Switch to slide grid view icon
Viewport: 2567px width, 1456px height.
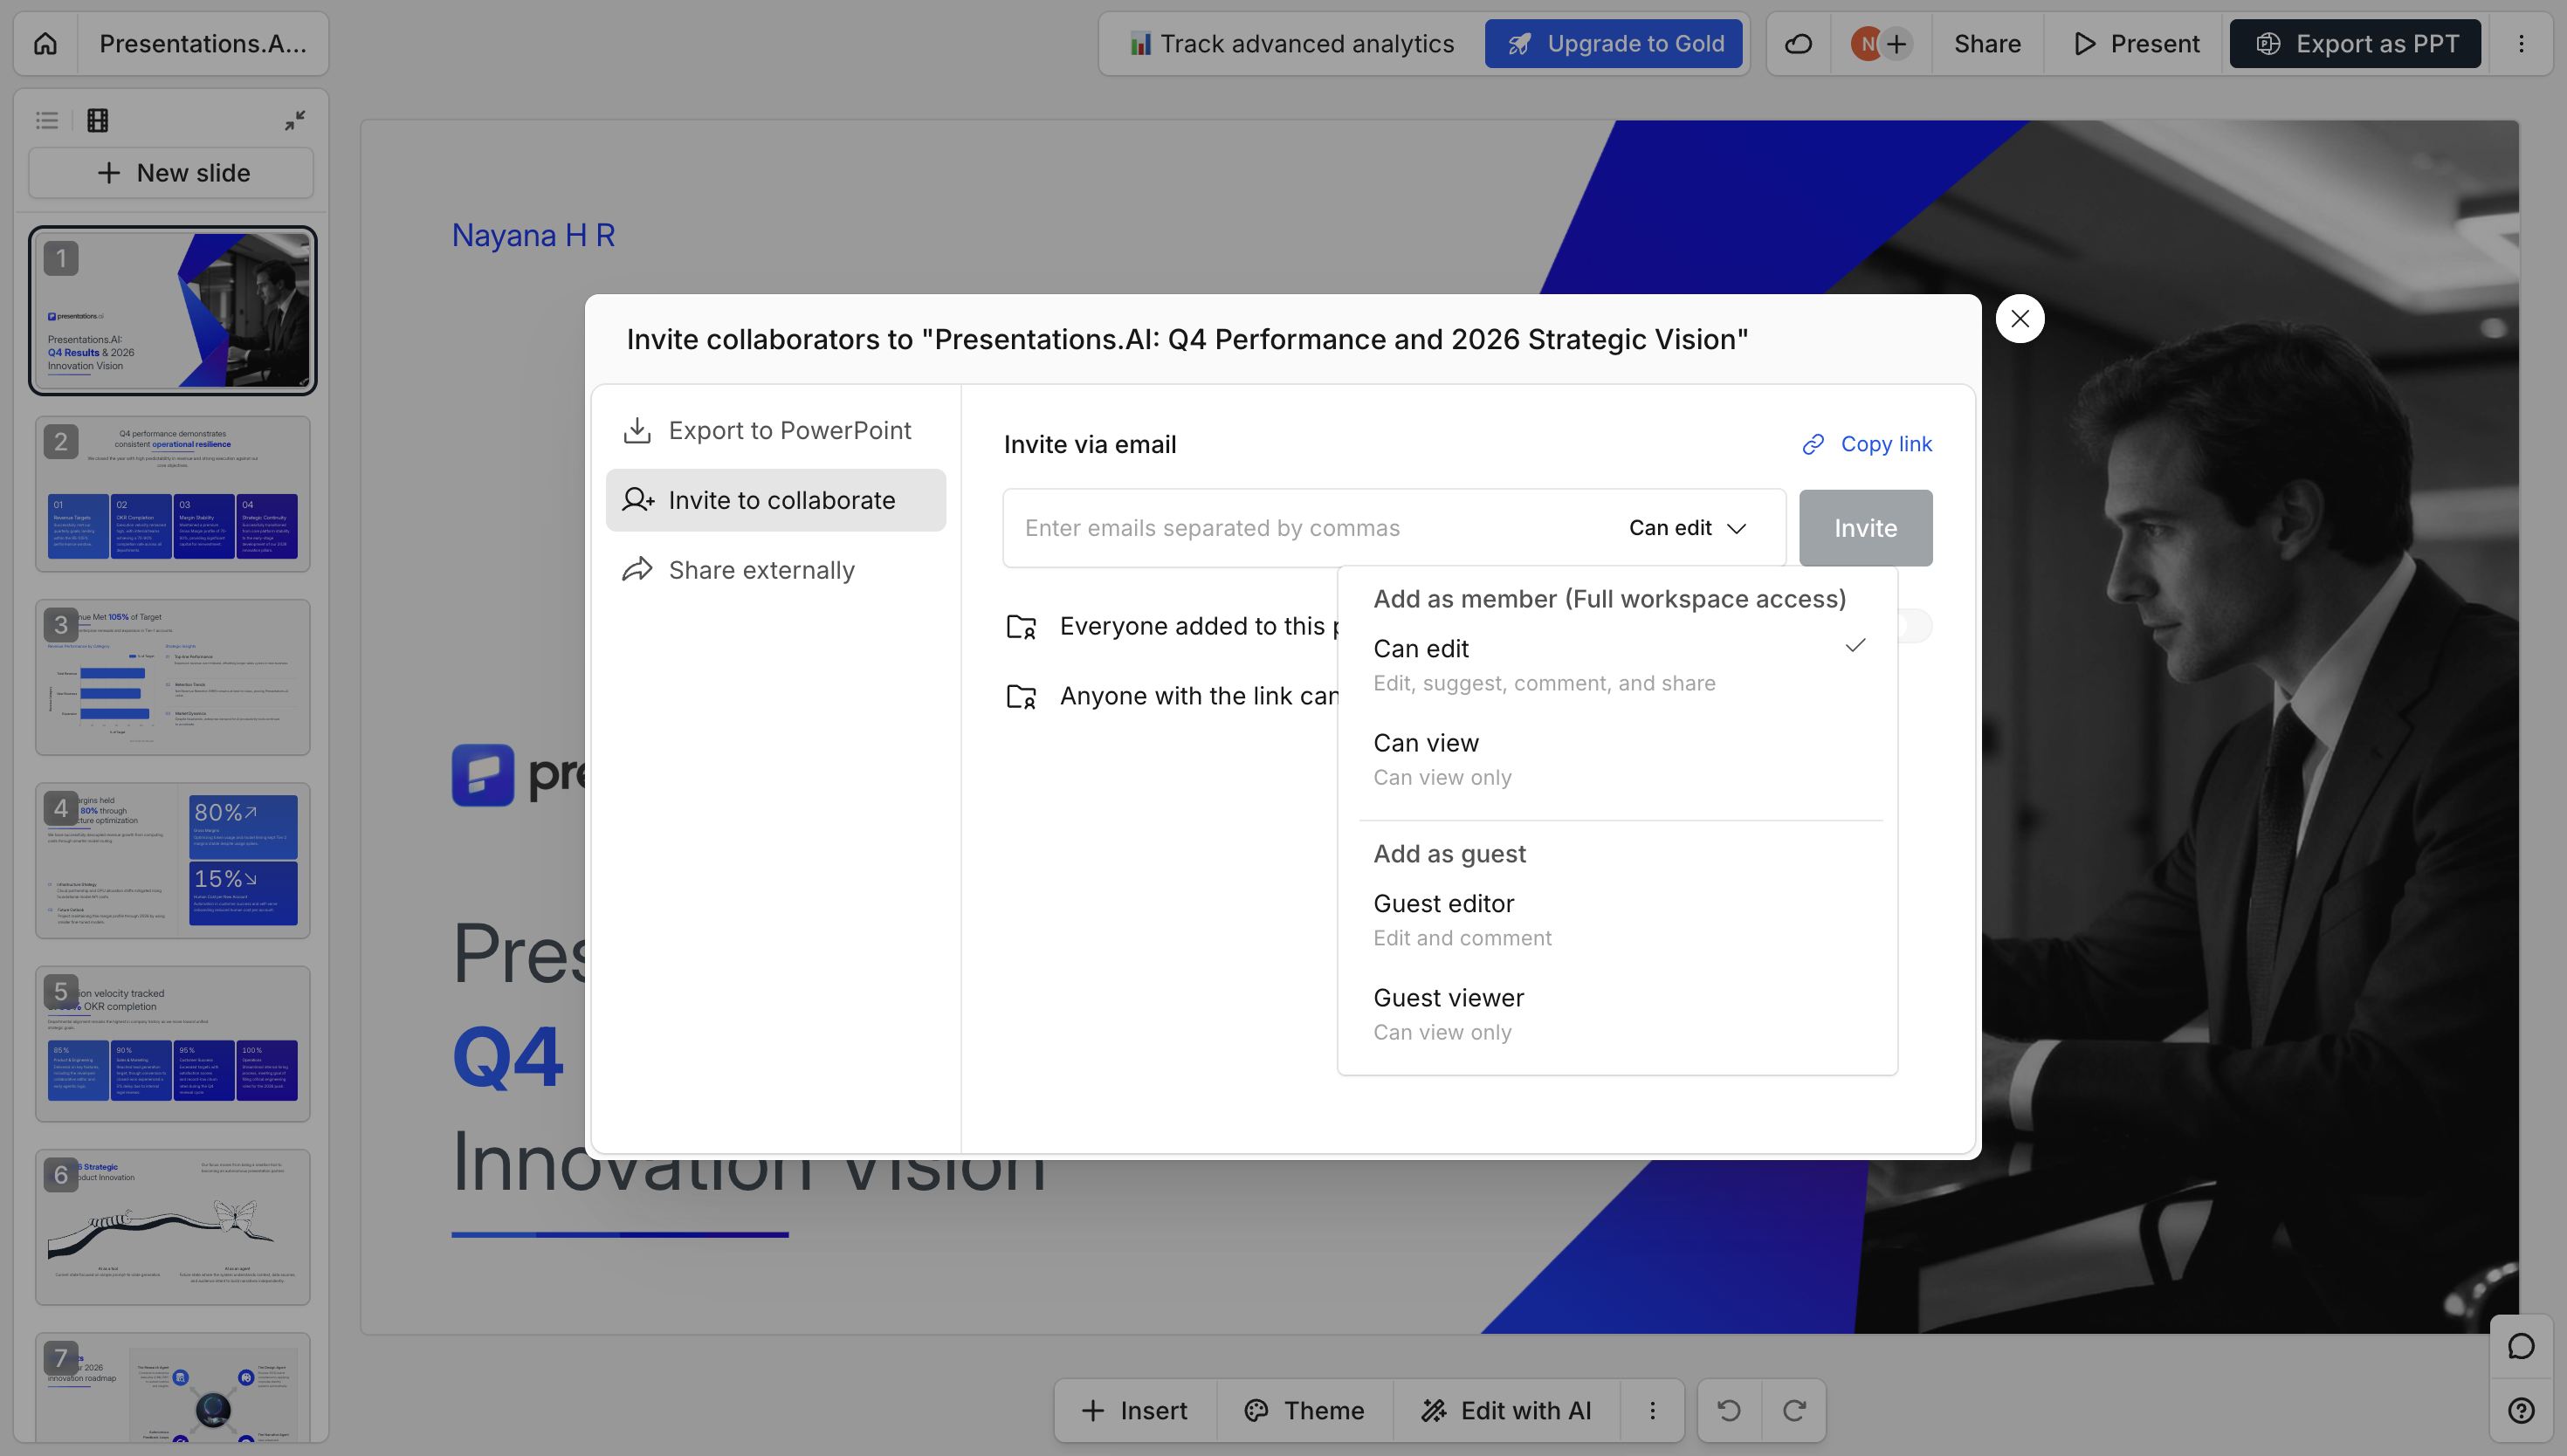tap(97, 120)
